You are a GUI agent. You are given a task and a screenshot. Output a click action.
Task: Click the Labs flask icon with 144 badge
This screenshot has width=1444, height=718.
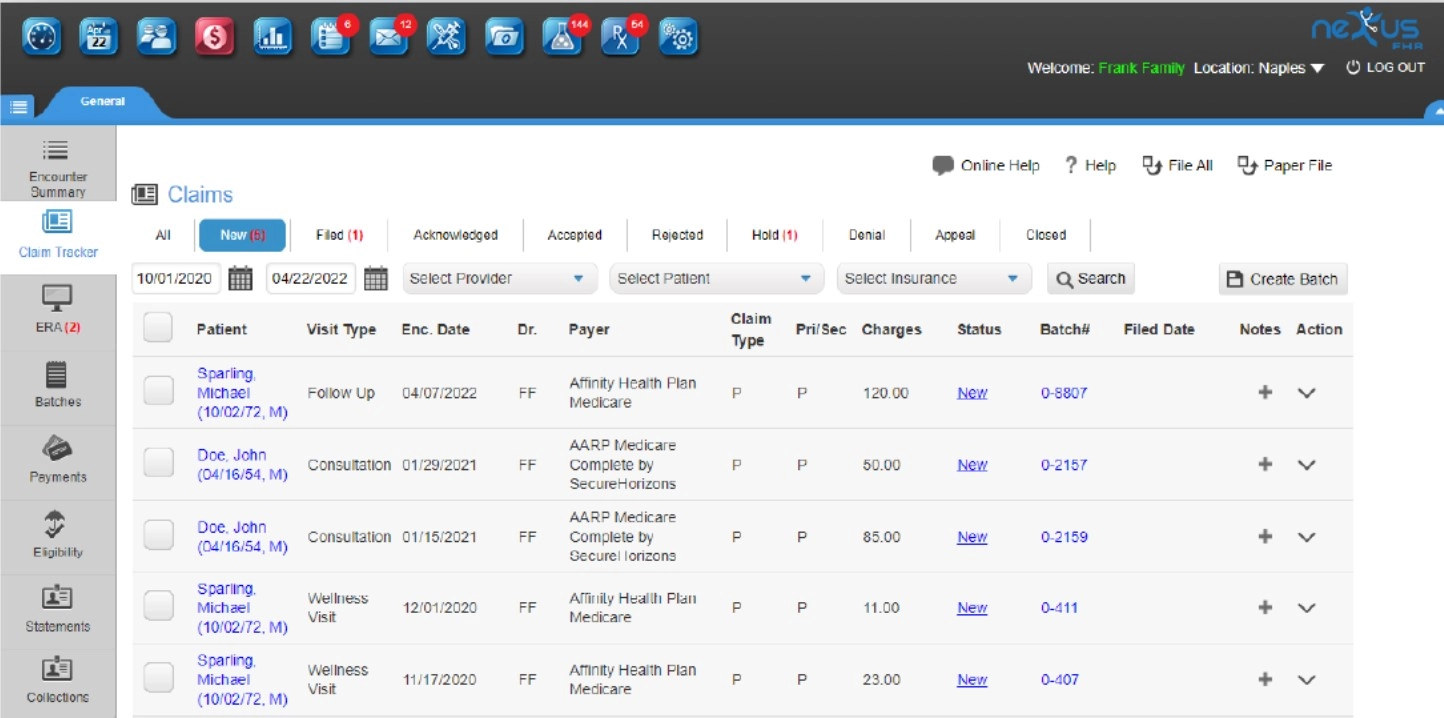563,37
